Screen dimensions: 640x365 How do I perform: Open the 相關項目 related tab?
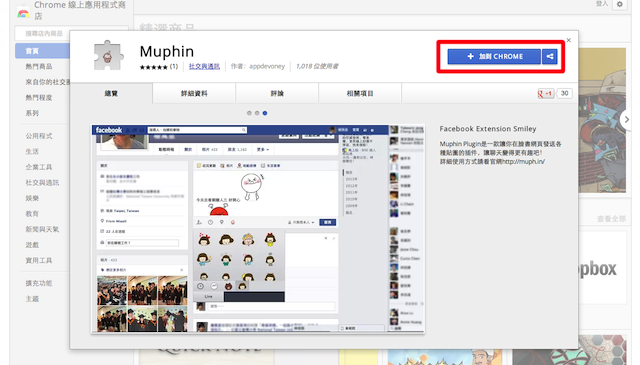click(x=360, y=93)
